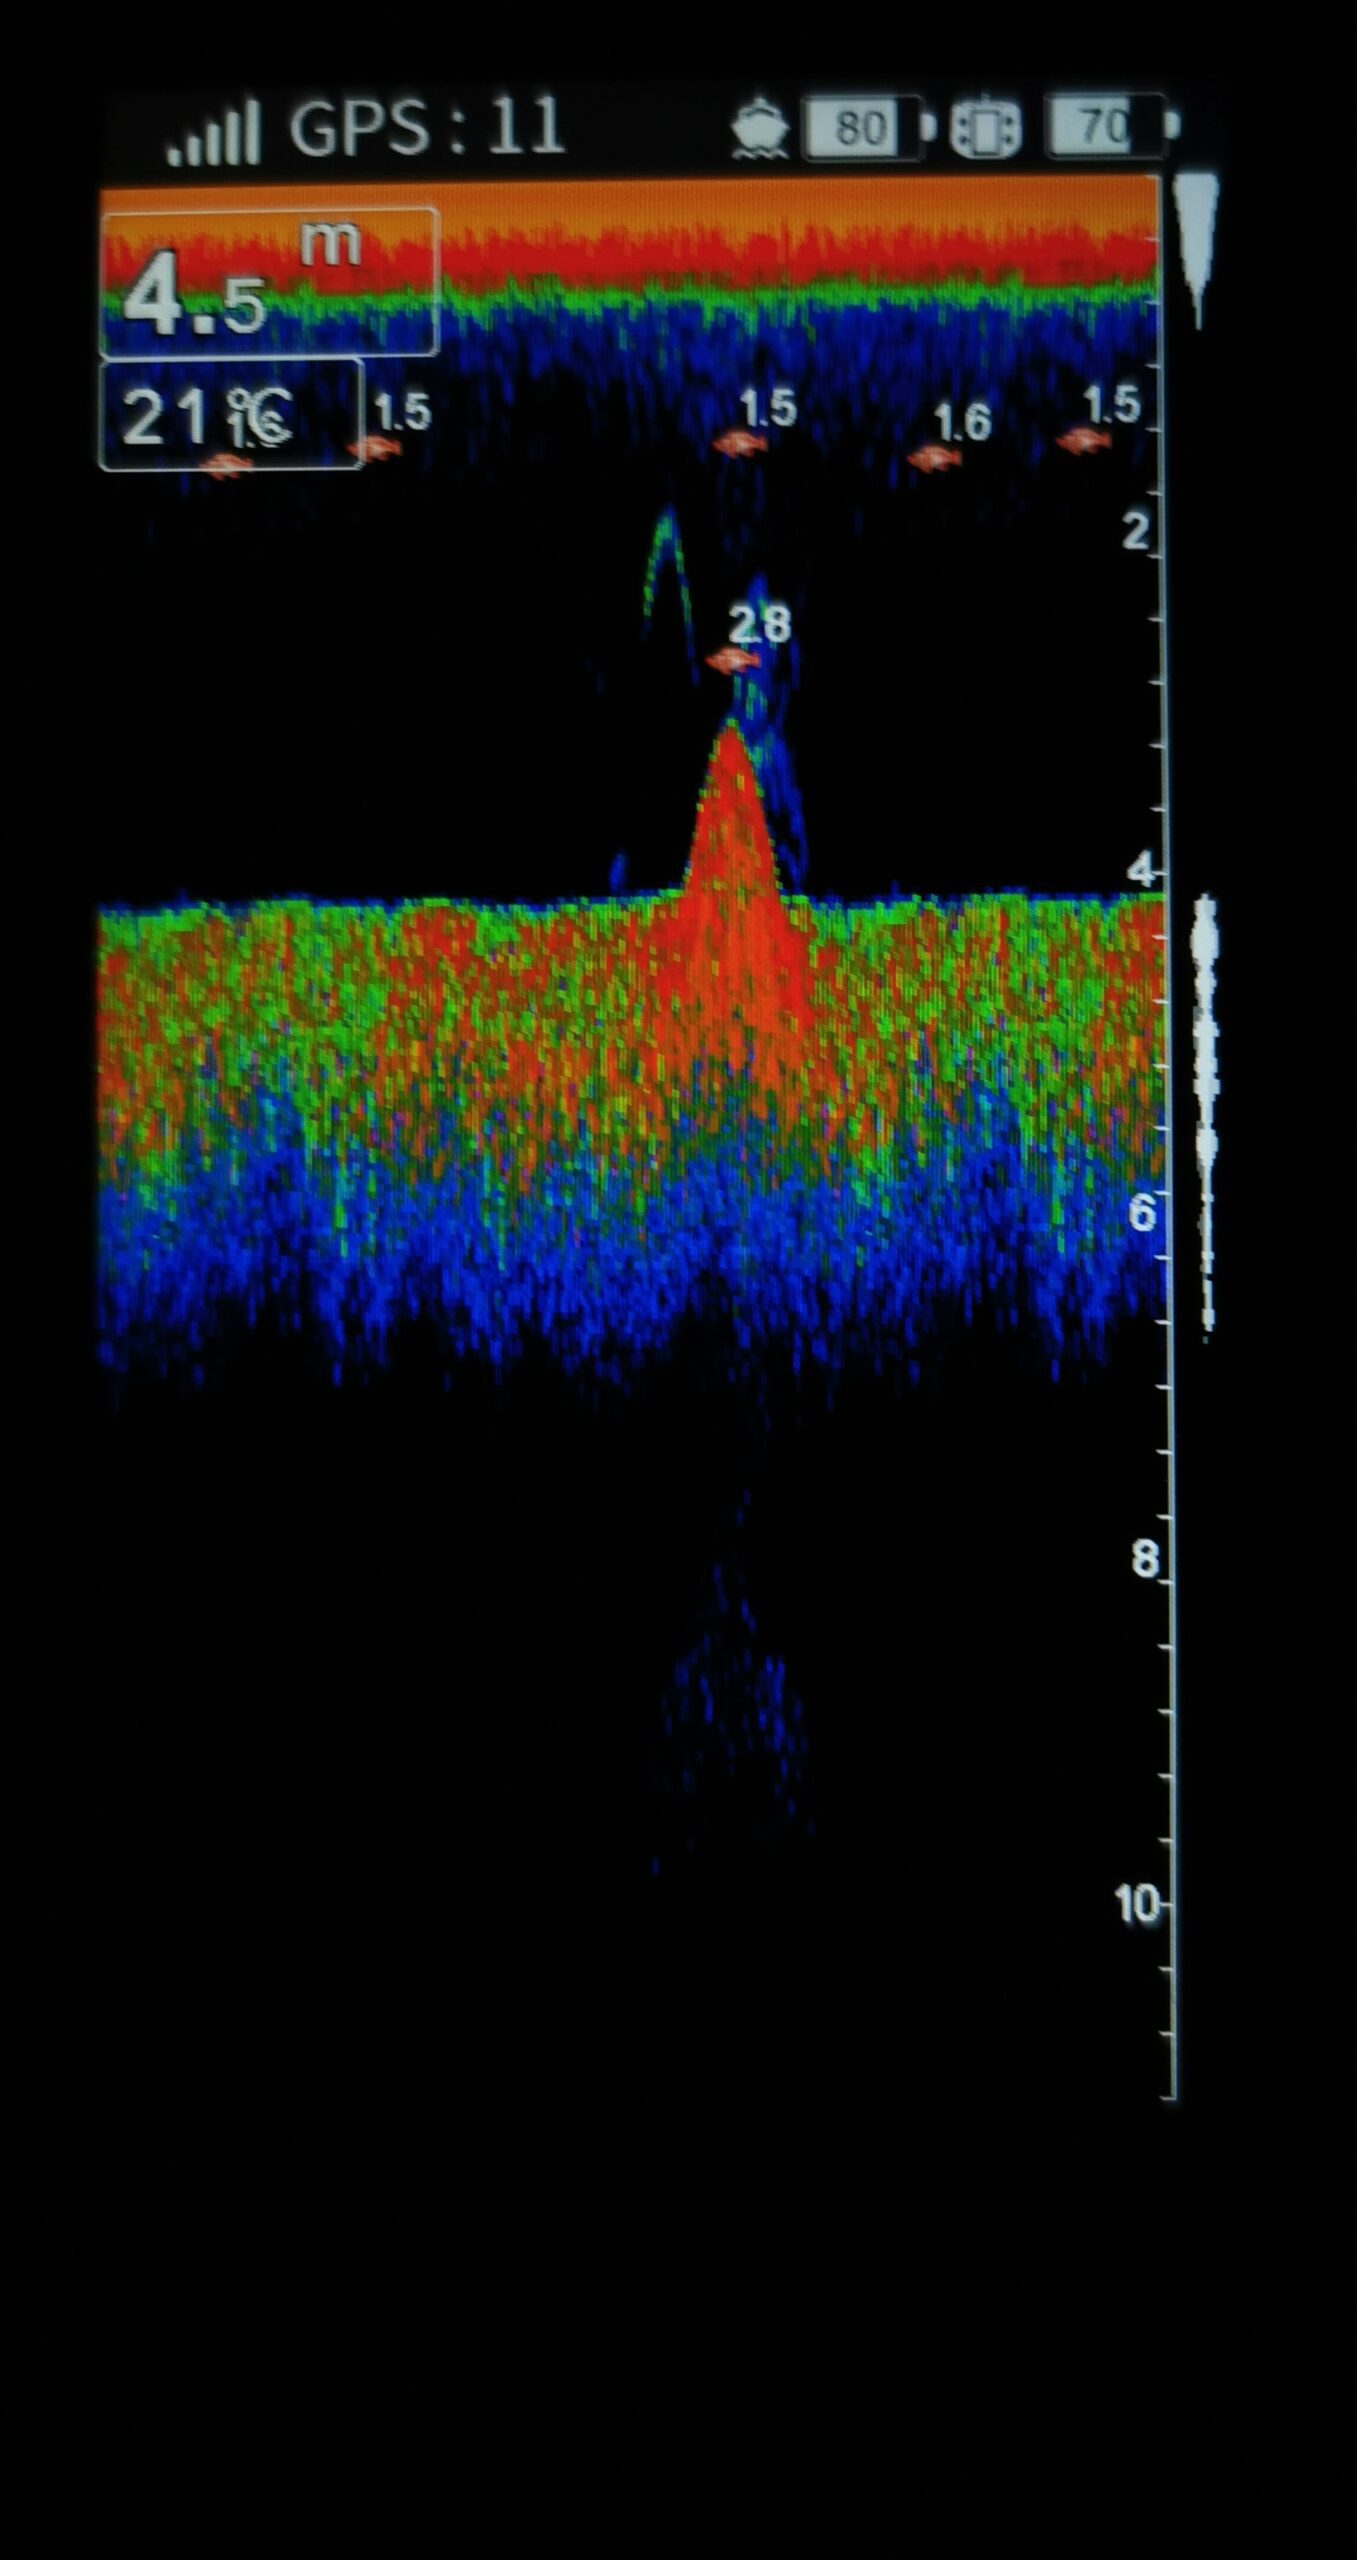1357x2560 pixels.
Task: Select the fish icon under the 1.6 label right of center
Action: pyautogui.click(x=934, y=458)
